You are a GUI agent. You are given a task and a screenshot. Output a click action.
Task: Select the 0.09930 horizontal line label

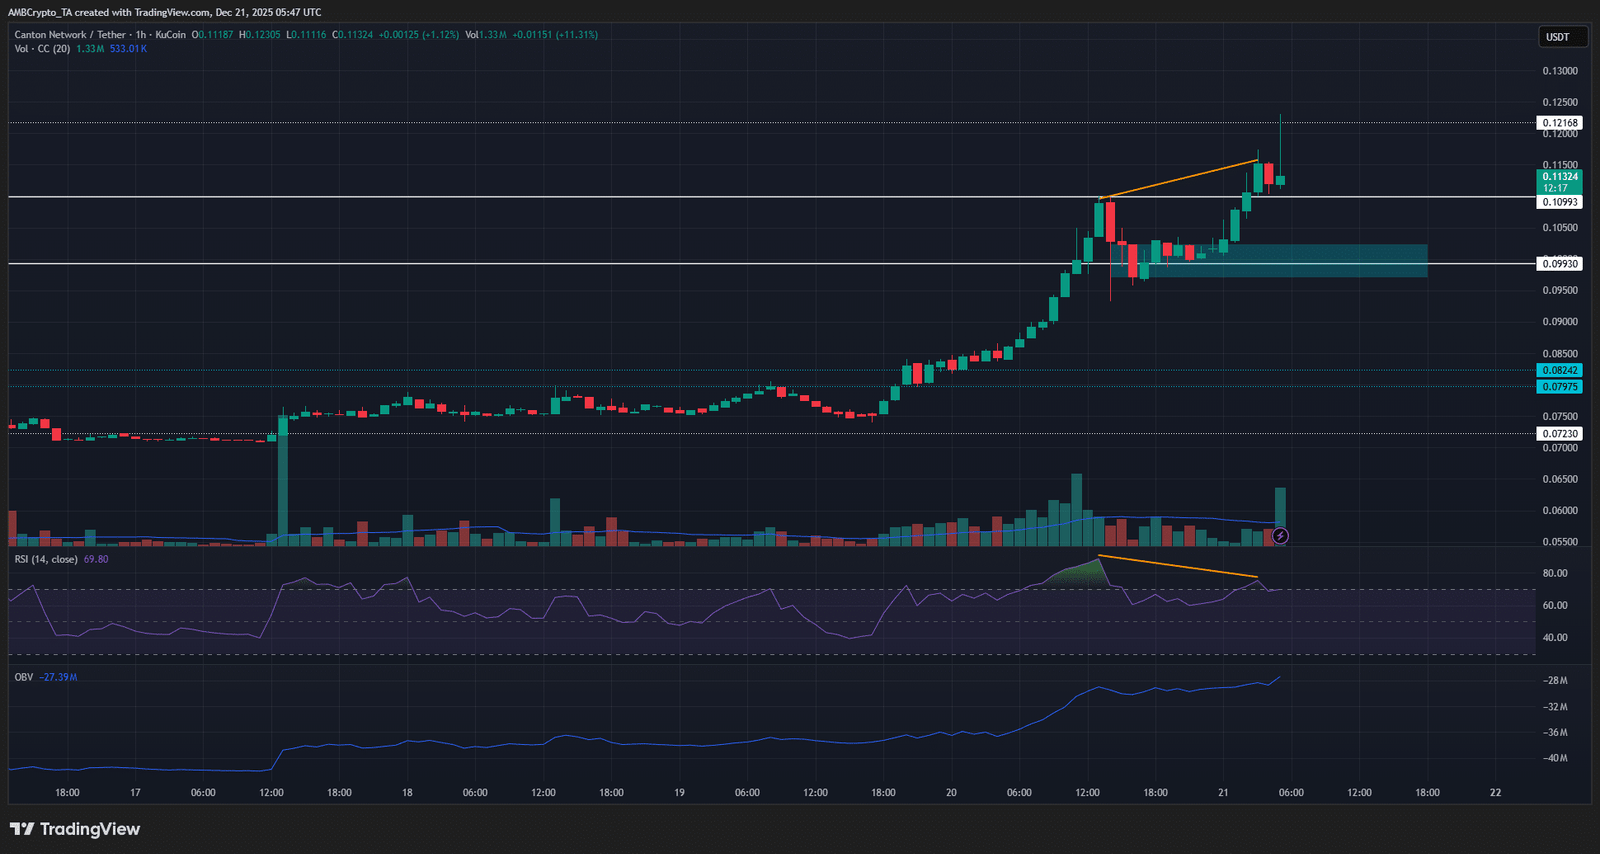(x=1560, y=264)
